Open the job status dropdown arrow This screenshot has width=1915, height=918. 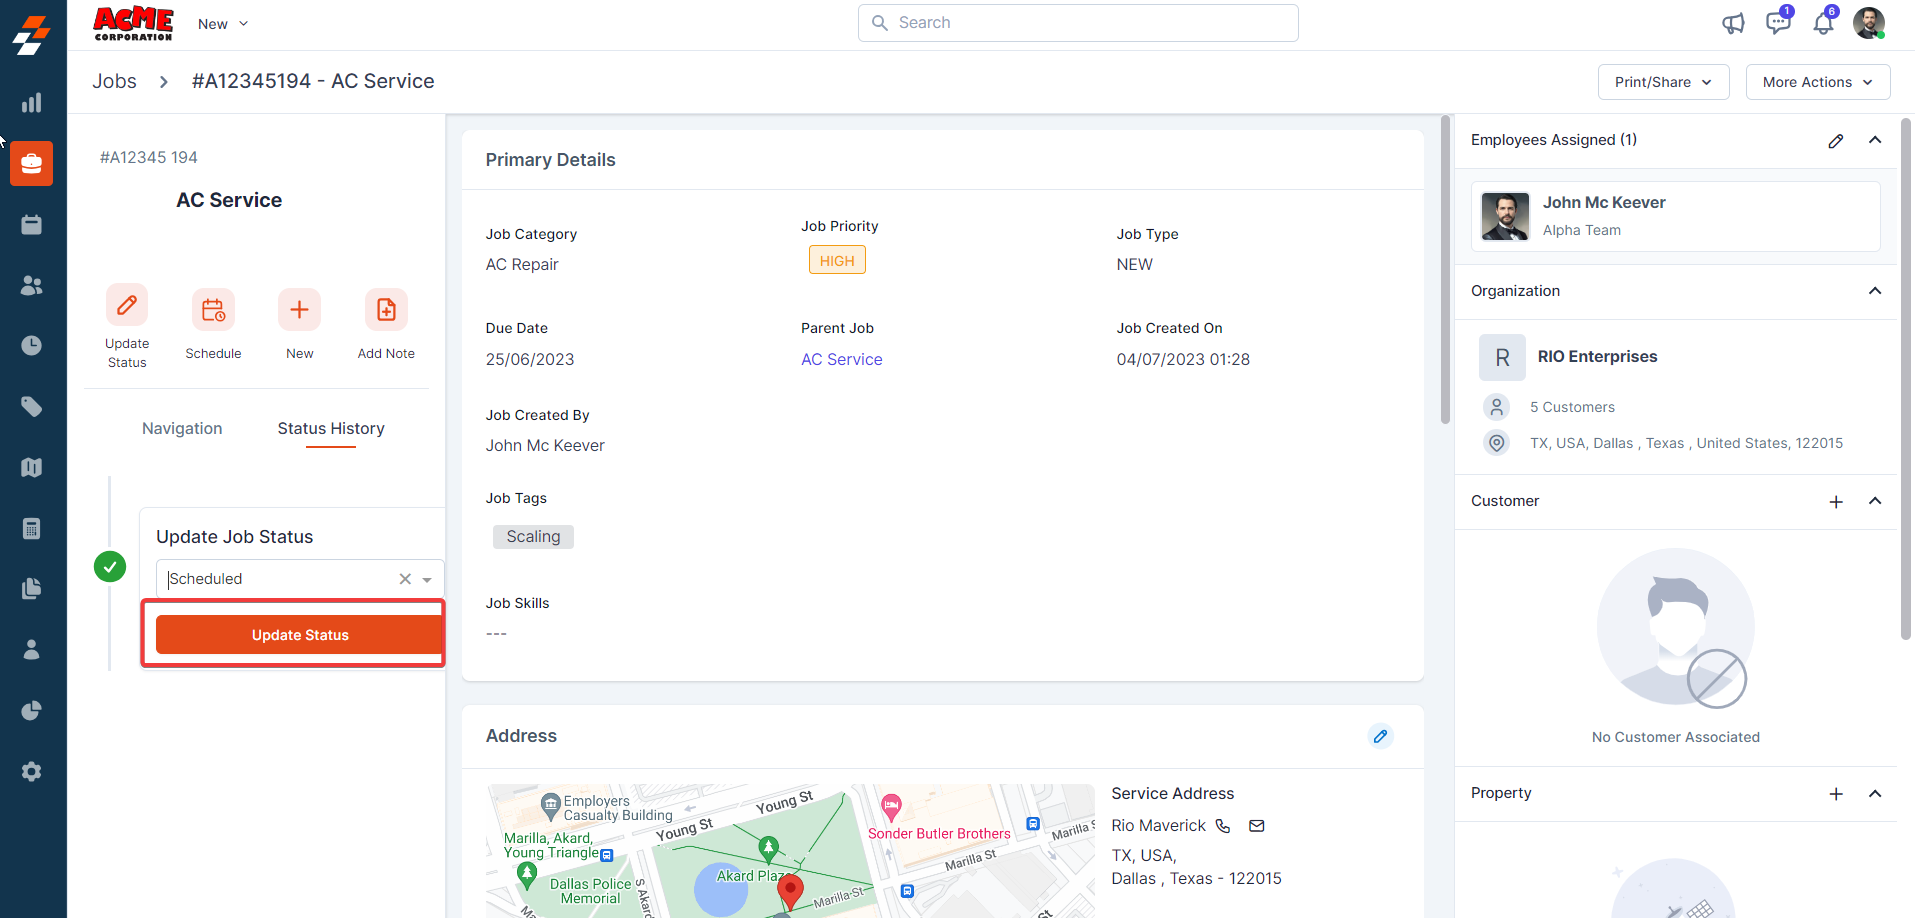tap(427, 580)
